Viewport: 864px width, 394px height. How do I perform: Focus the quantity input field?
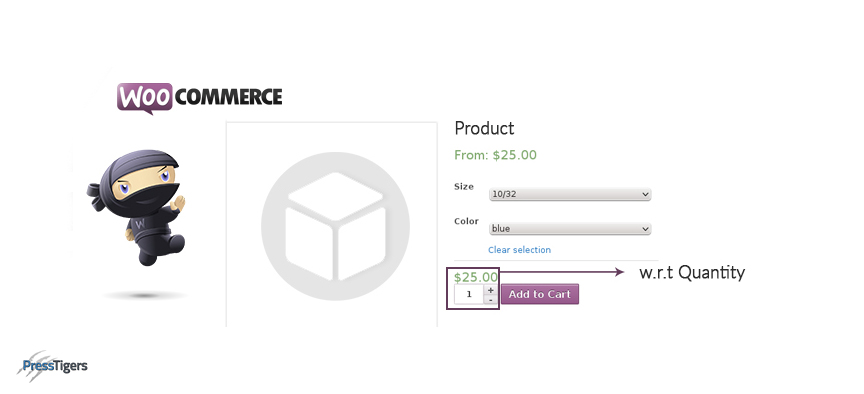click(x=469, y=294)
